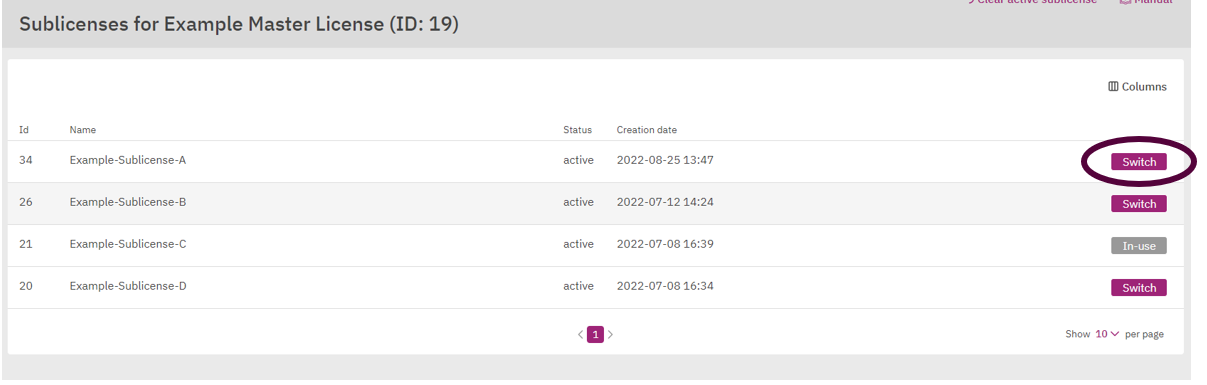Sort by the Creation date column header
This screenshot has width=1207, height=385.
tap(647, 130)
